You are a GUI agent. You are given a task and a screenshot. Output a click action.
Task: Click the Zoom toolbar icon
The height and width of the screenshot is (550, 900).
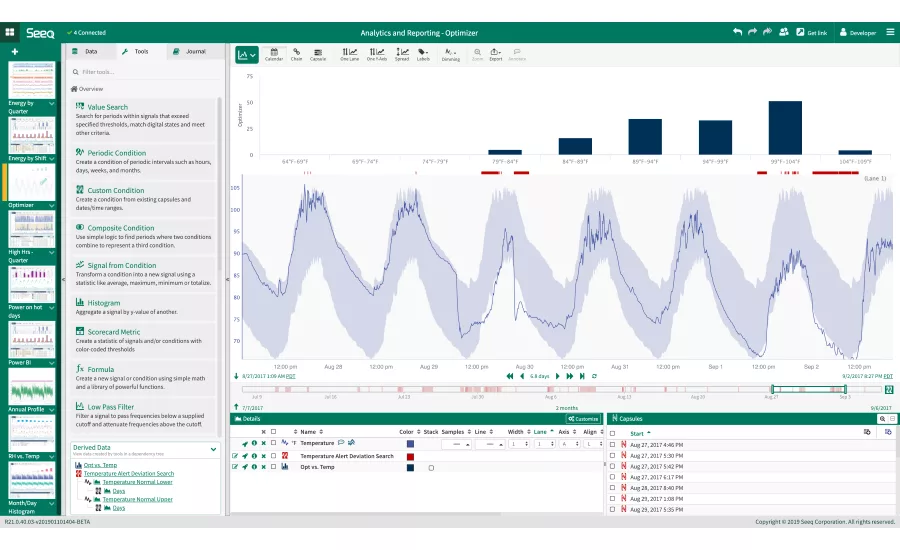coord(477,54)
